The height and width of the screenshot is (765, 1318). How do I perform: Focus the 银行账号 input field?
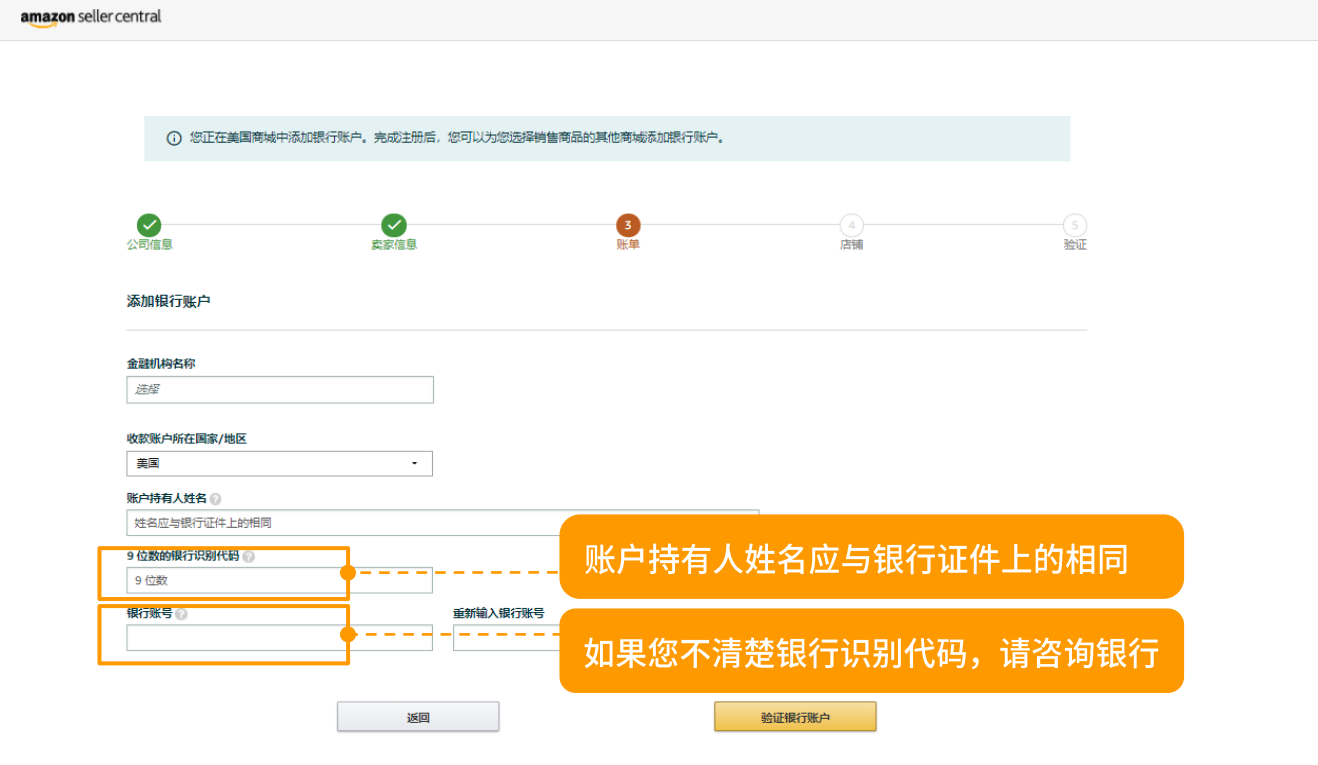[280, 638]
